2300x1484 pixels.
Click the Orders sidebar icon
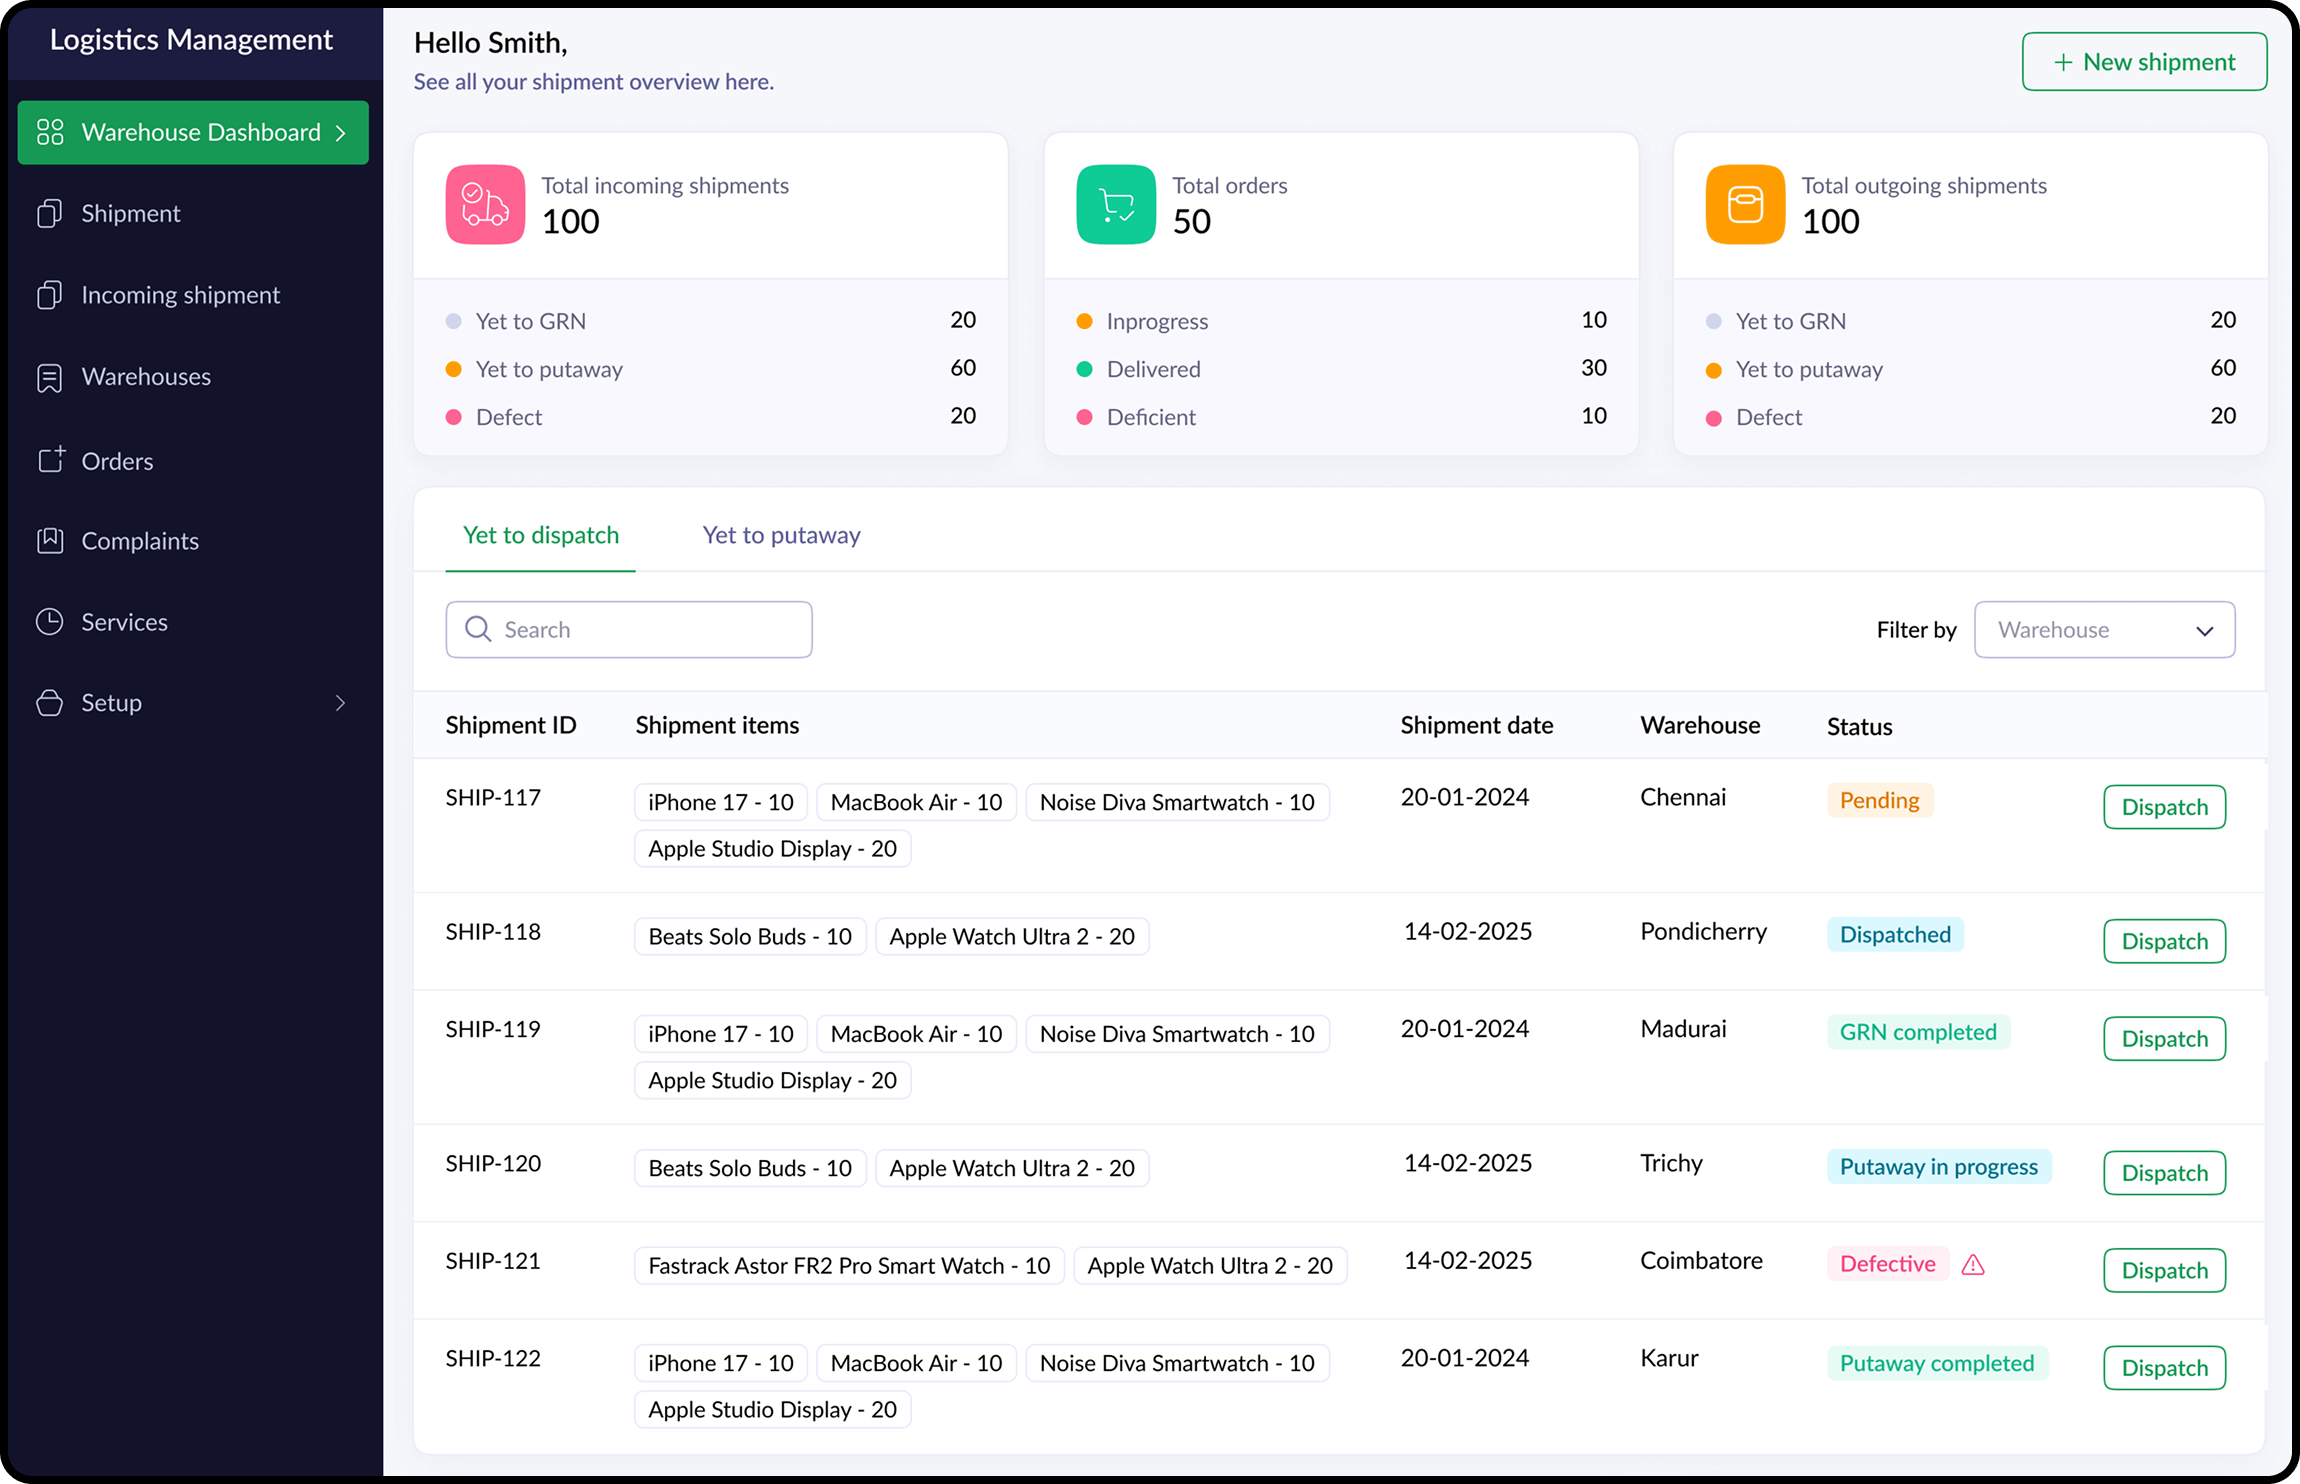(50, 460)
